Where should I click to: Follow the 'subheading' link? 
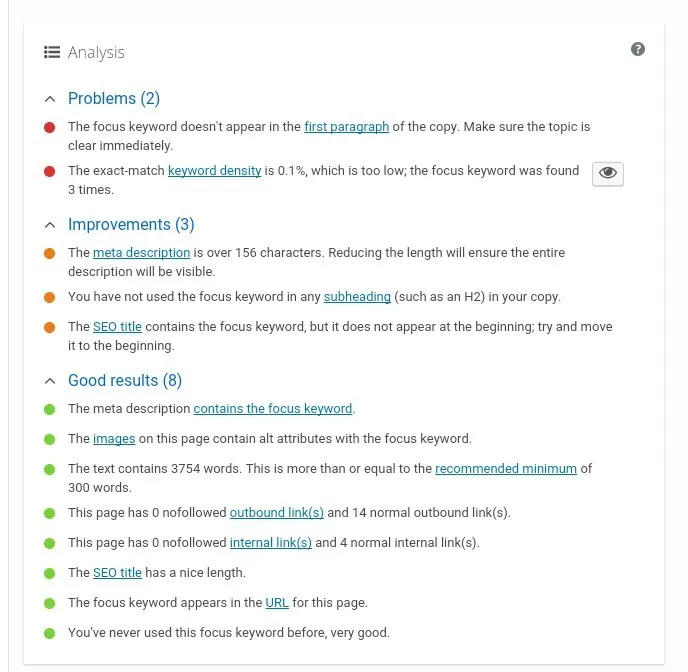point(357,297)
